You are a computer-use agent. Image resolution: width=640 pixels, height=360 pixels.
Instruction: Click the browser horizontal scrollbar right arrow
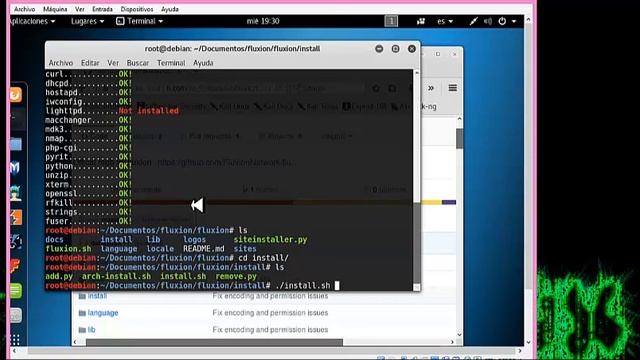pyautogui.click(x=452, y=342)
